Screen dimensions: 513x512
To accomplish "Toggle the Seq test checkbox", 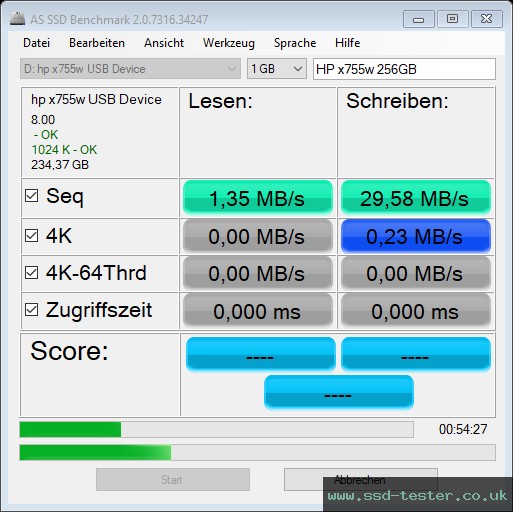I will point(31,196).
